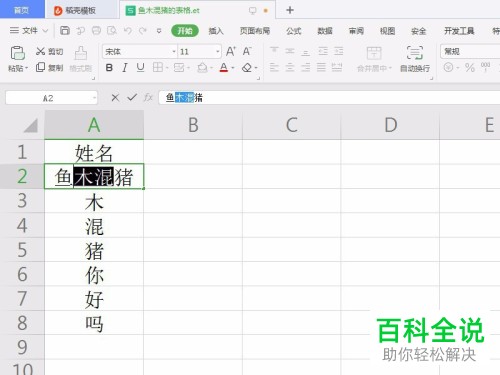Open the font size 11 dropdown
Viewport: 500px width, 375px height.
[x=218, y=52]
